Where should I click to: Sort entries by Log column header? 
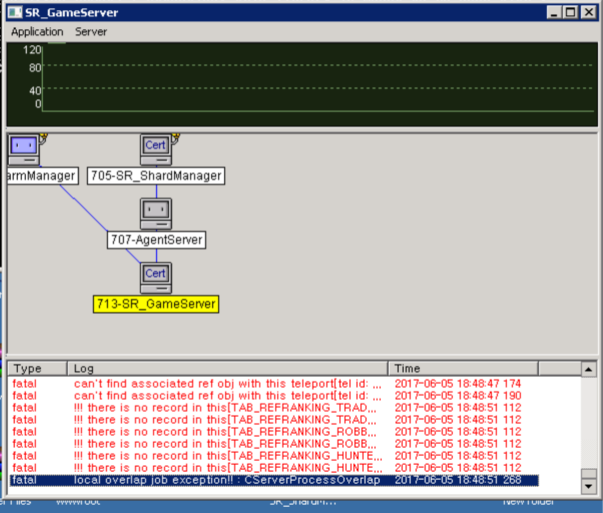click(227, 368)
